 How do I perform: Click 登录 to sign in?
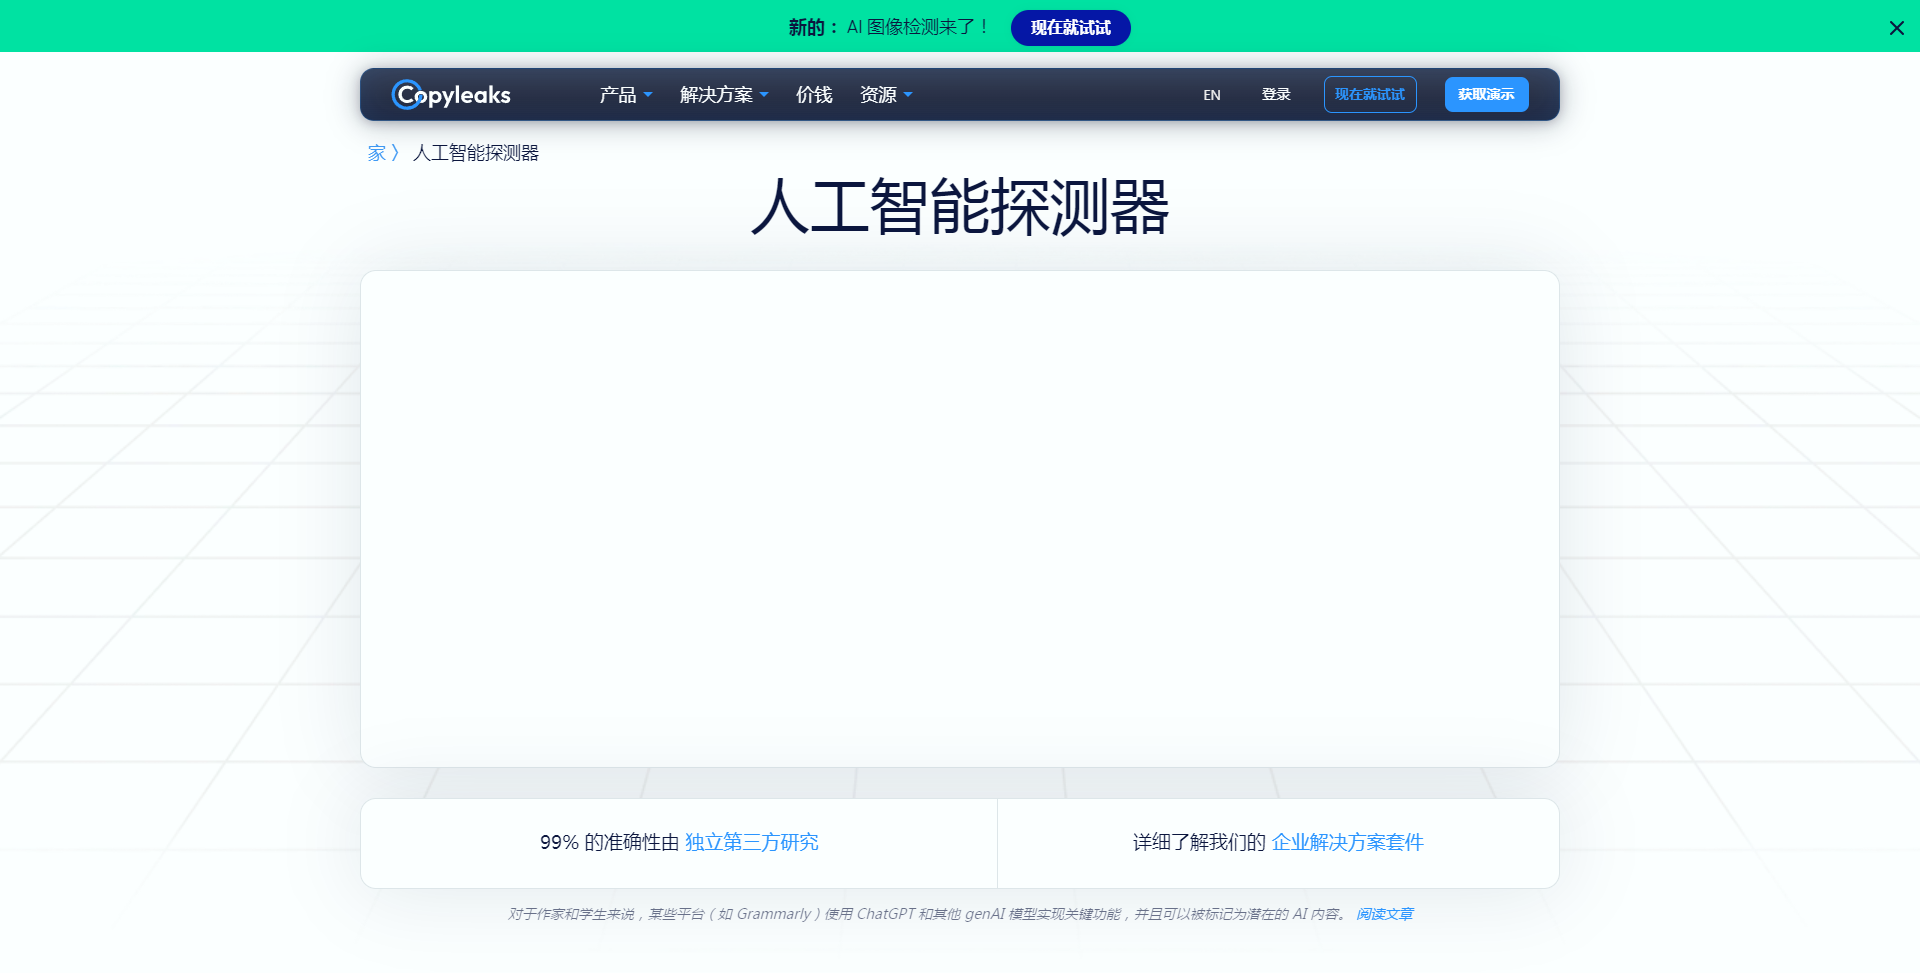tap(1275, 95)
